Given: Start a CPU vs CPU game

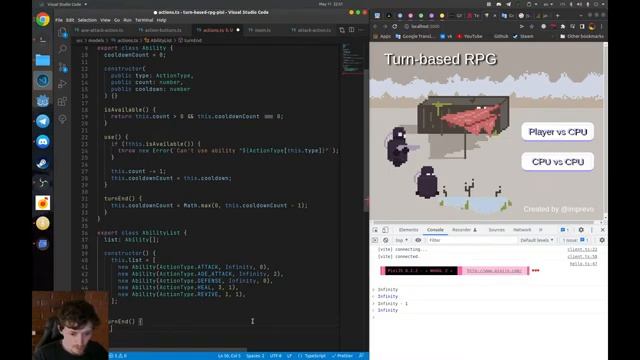Looking at the screenshot, I should (558, 162).
